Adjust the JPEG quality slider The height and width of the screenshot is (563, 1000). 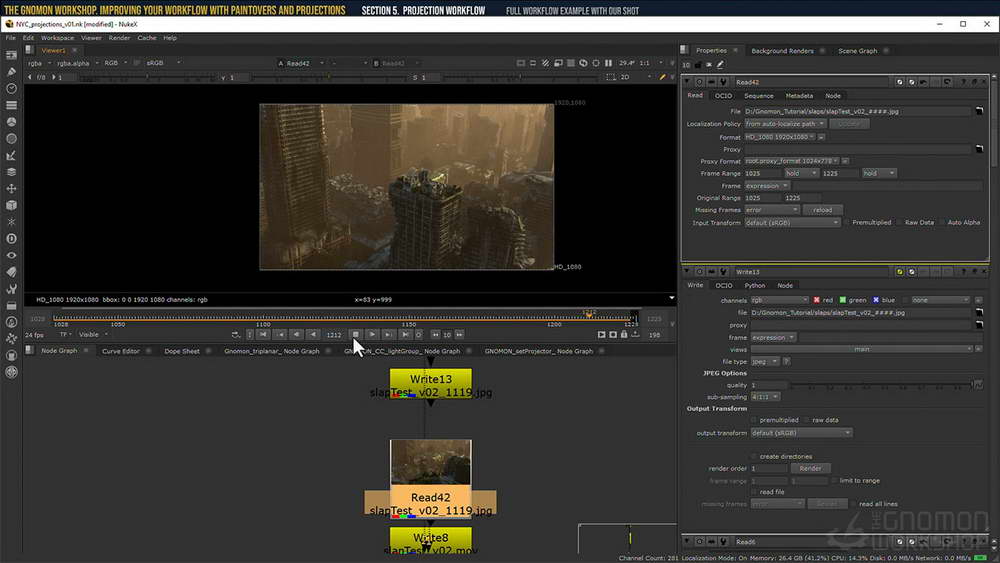click(x=881, y=385)
